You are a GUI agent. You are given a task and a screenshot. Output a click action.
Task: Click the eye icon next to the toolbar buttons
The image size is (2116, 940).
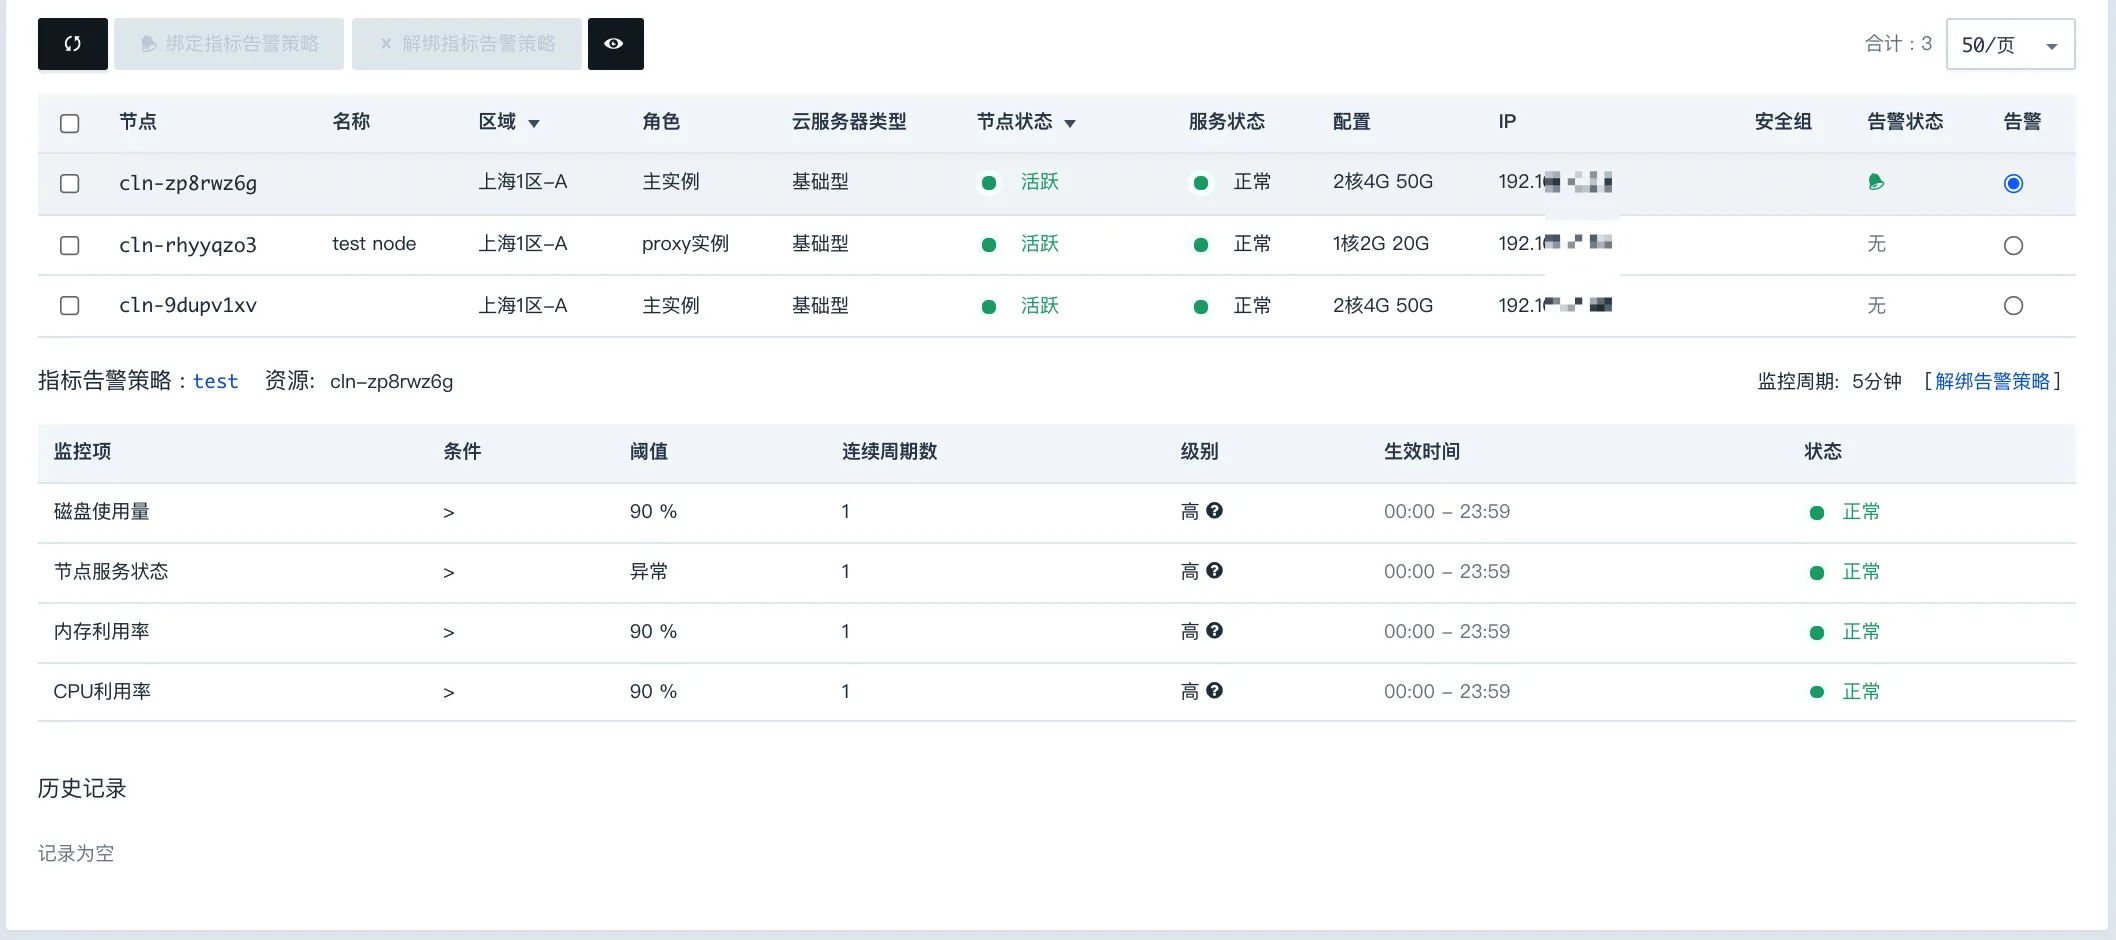click(615, 43)
